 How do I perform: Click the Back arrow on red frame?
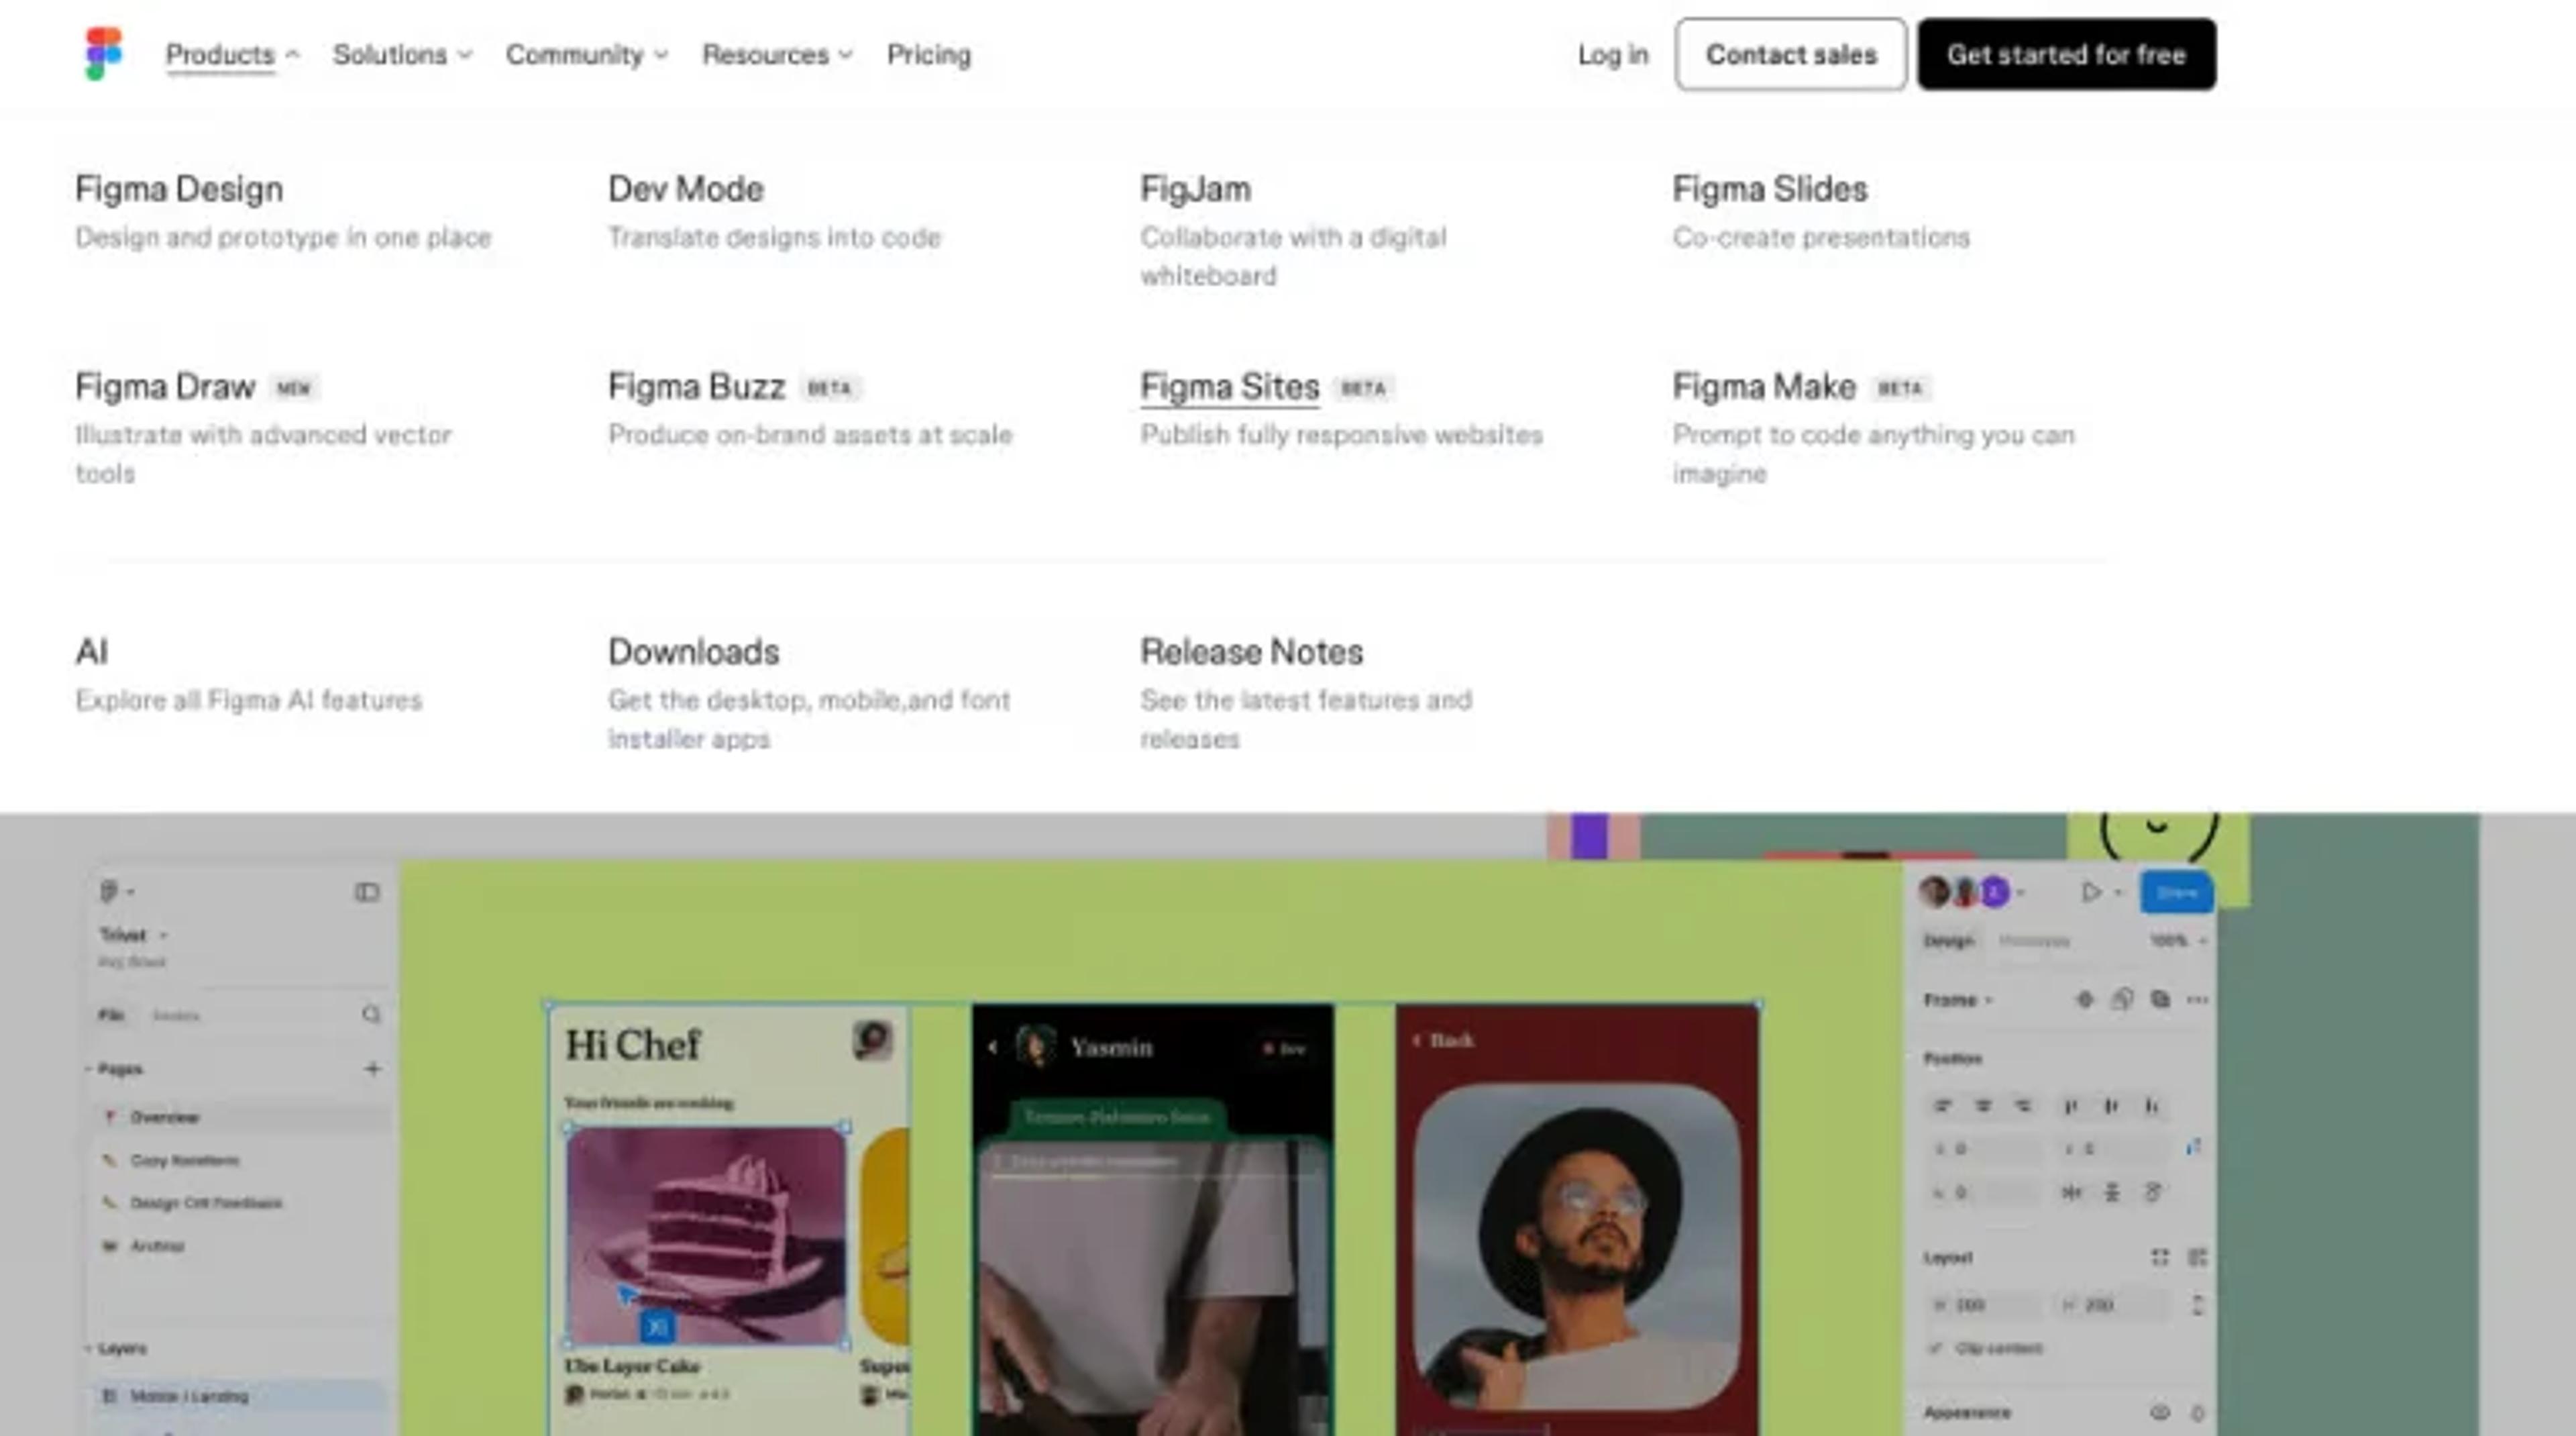coord(1417,1041)
